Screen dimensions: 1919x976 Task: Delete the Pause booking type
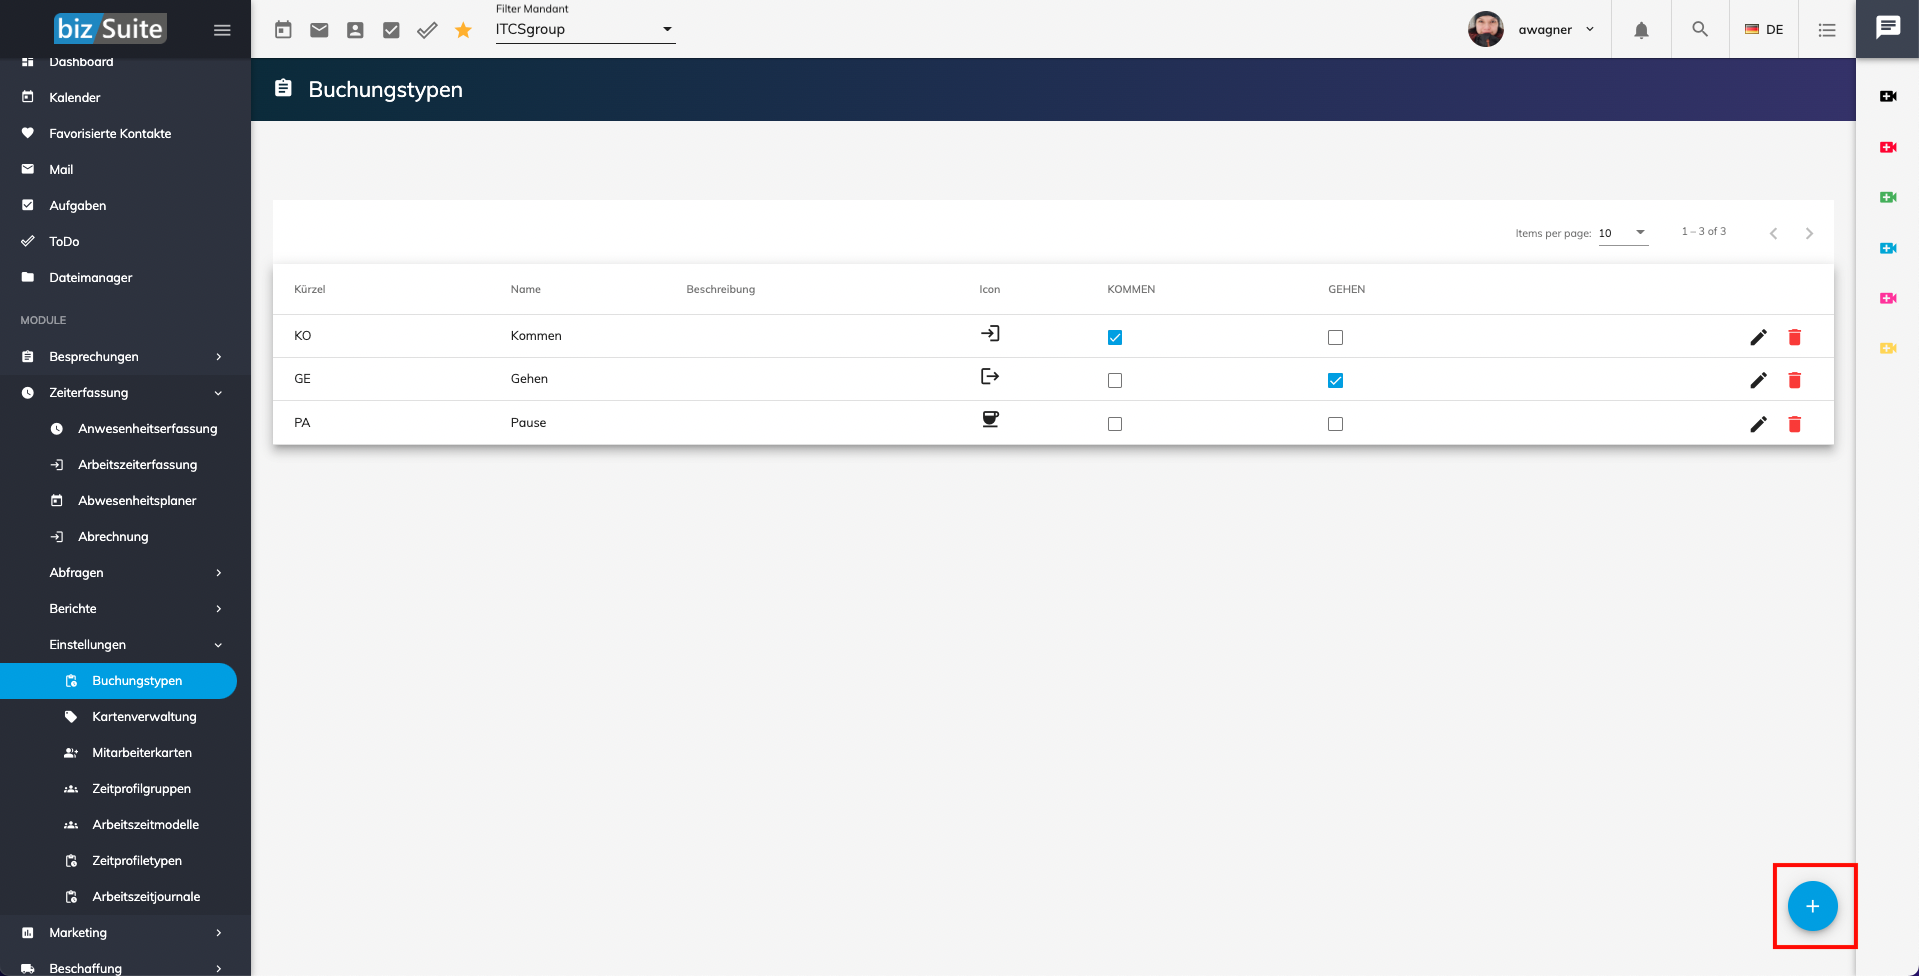1794,424
